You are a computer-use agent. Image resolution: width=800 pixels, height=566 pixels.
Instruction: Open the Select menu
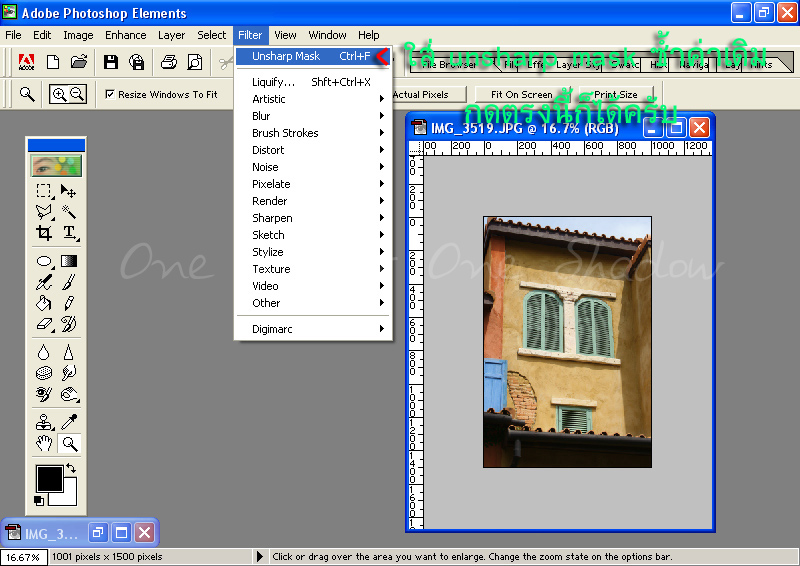click(x=211, y=35)
